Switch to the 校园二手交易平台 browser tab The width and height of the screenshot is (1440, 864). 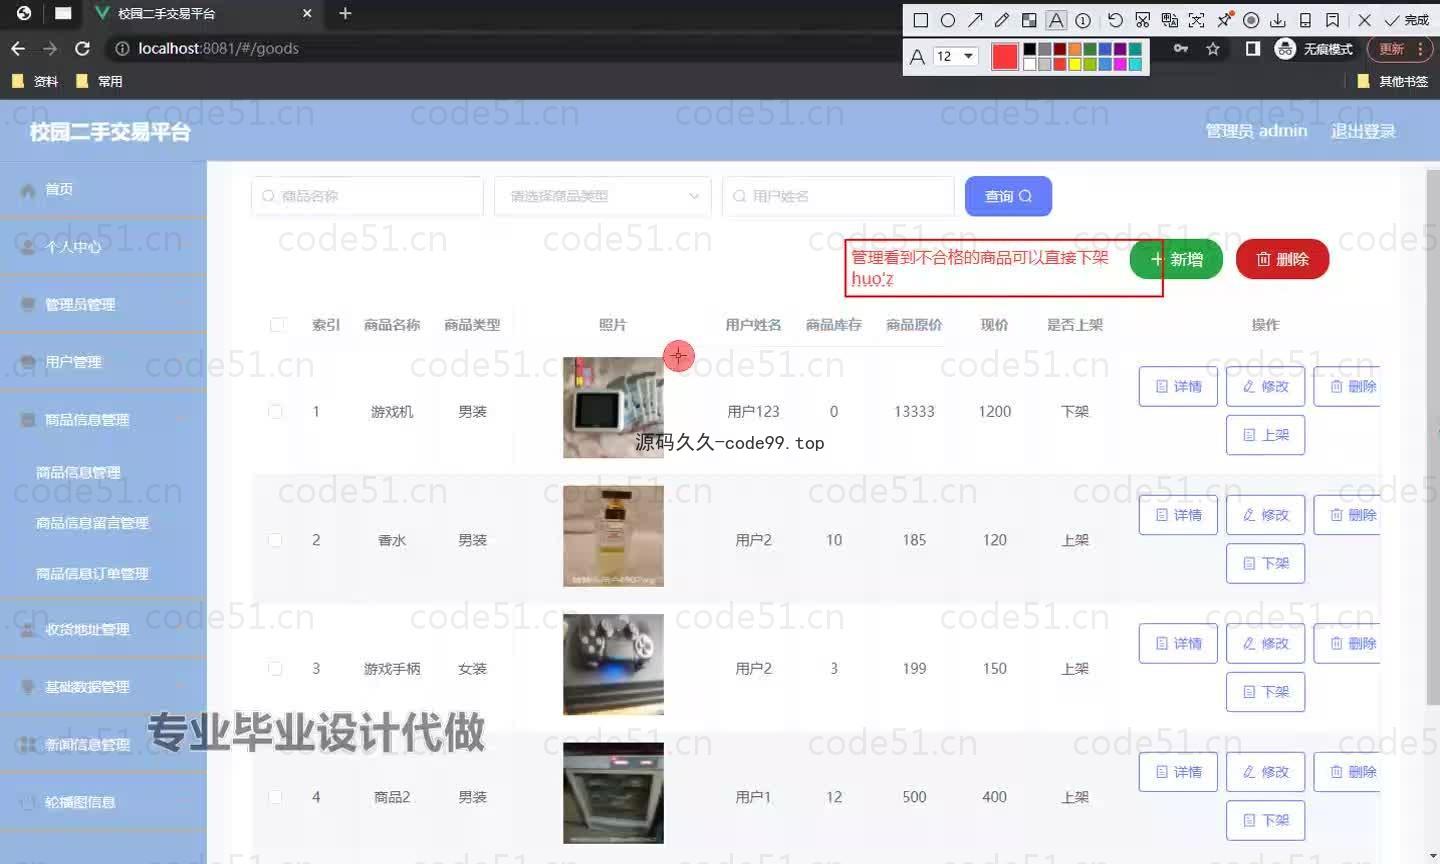(x=204, y=14)
